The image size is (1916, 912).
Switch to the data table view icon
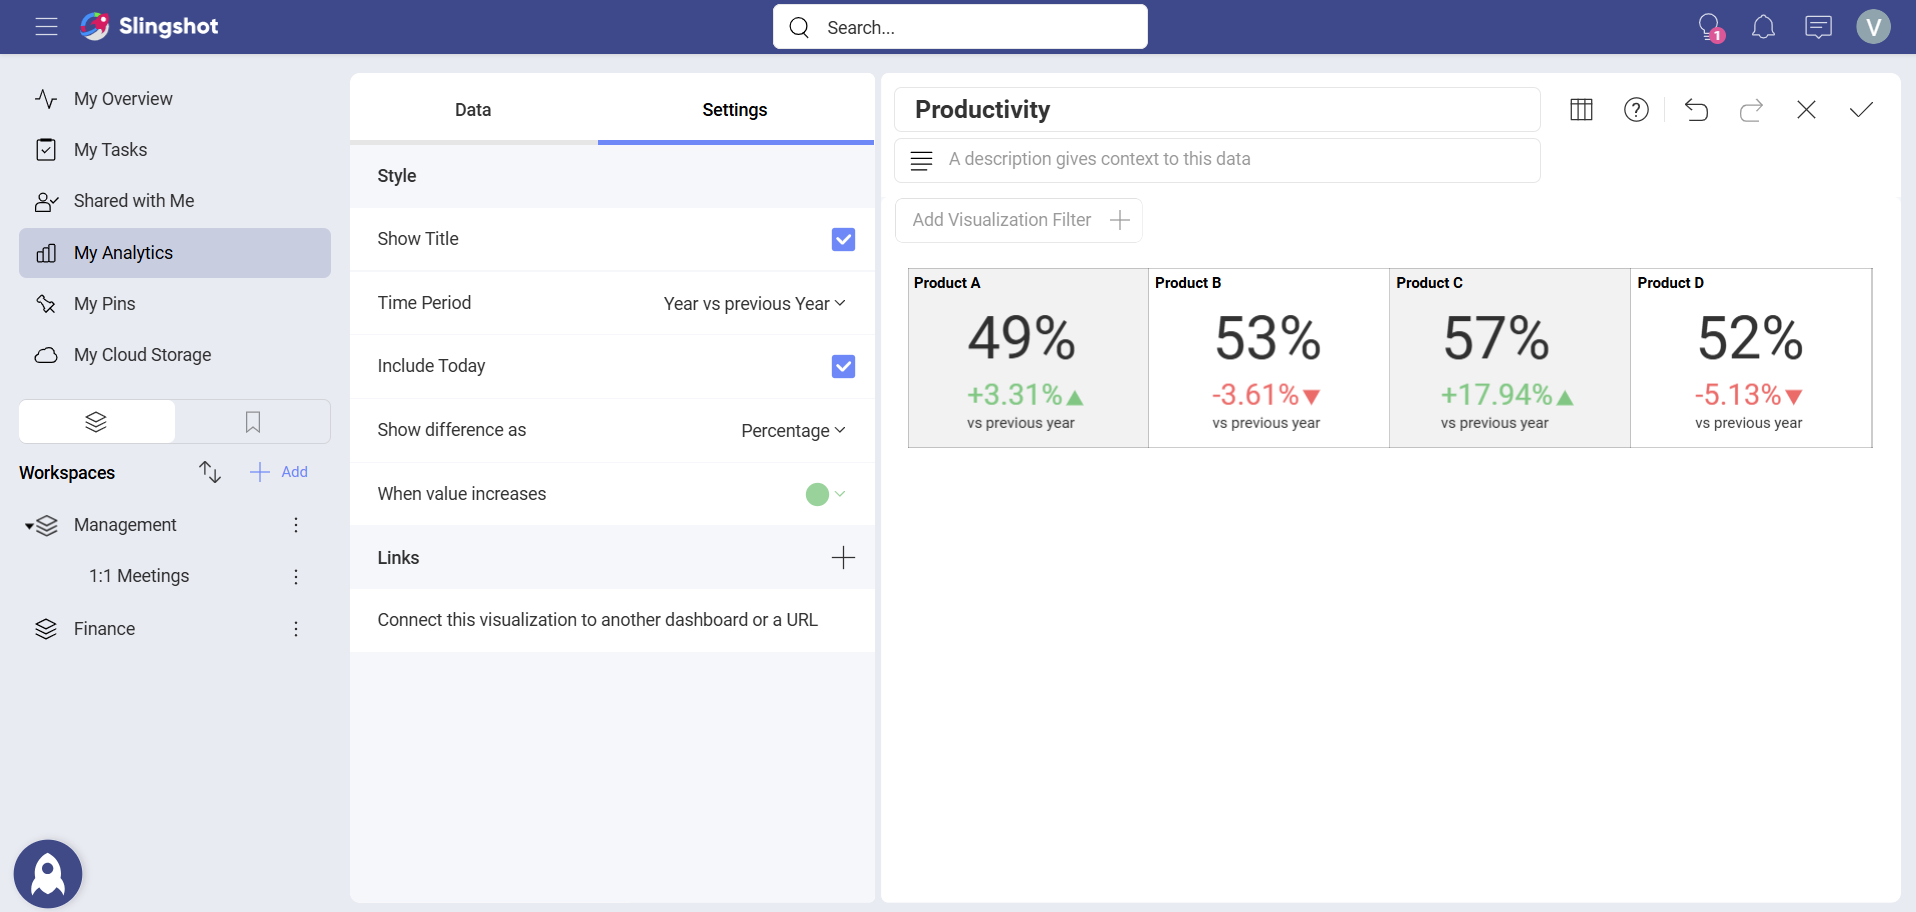coord(1581,110)
